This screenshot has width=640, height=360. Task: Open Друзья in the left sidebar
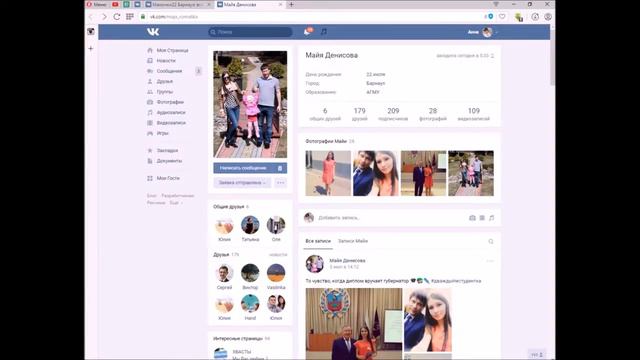(x=164, y=81)
